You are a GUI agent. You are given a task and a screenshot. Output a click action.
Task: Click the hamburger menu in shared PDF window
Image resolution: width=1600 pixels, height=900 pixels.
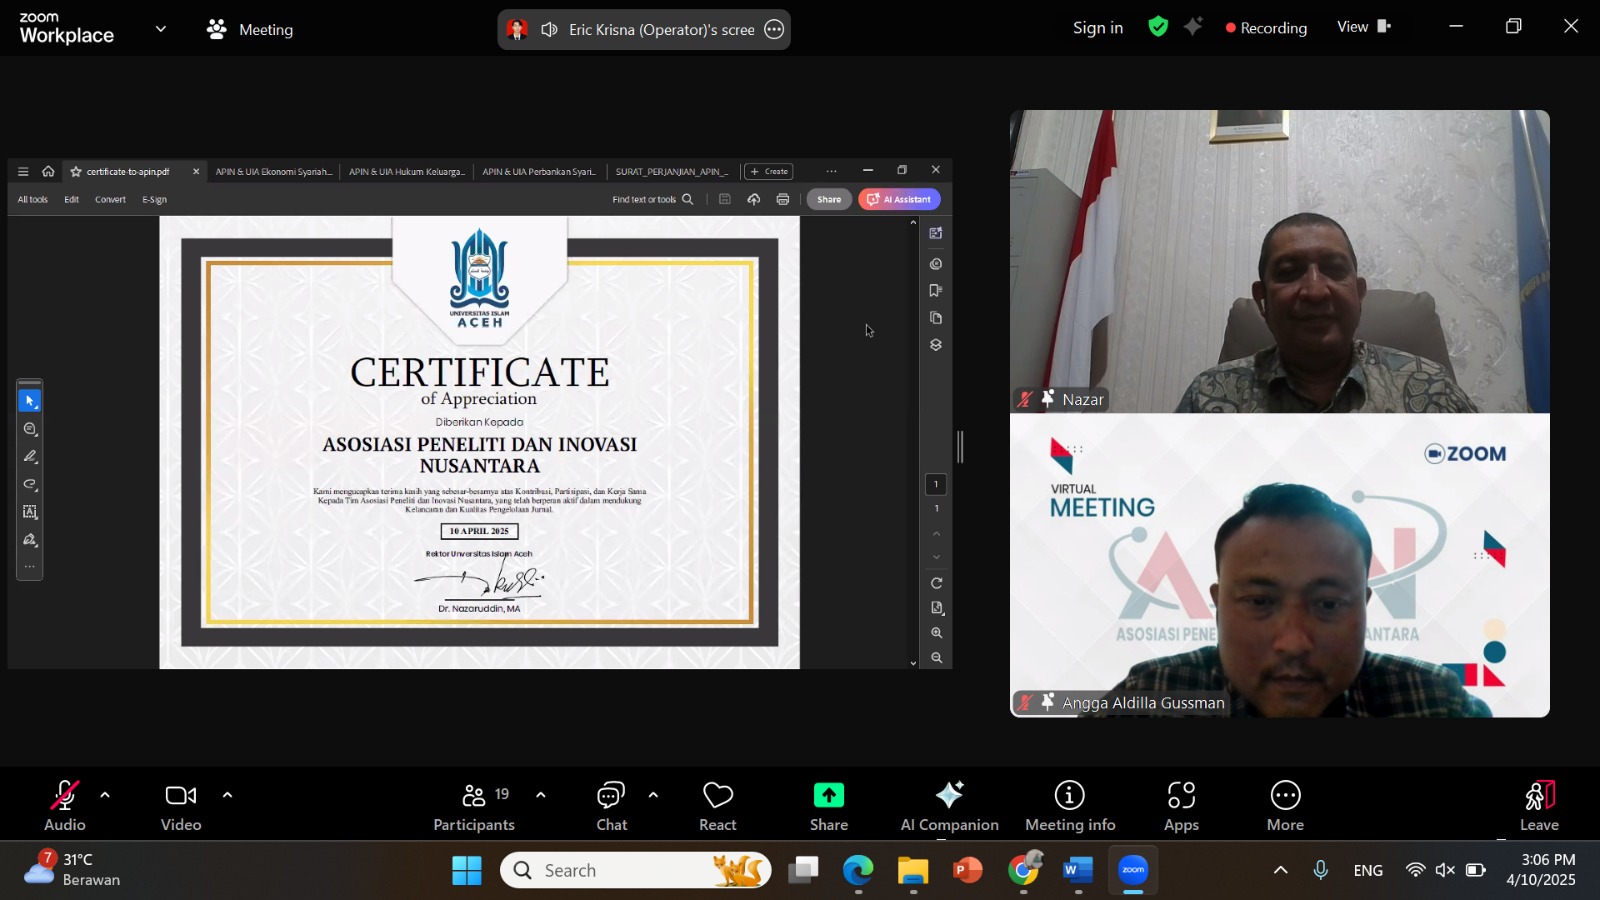[23, 172]
